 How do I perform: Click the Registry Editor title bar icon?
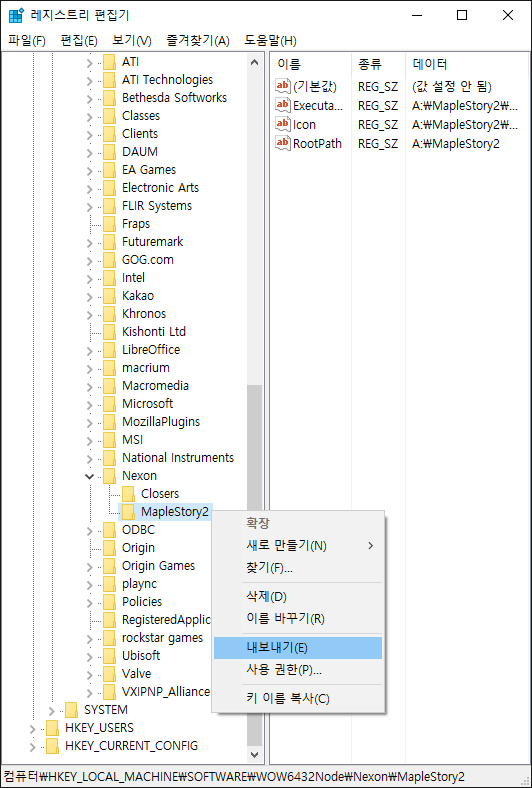pos(17,15)
